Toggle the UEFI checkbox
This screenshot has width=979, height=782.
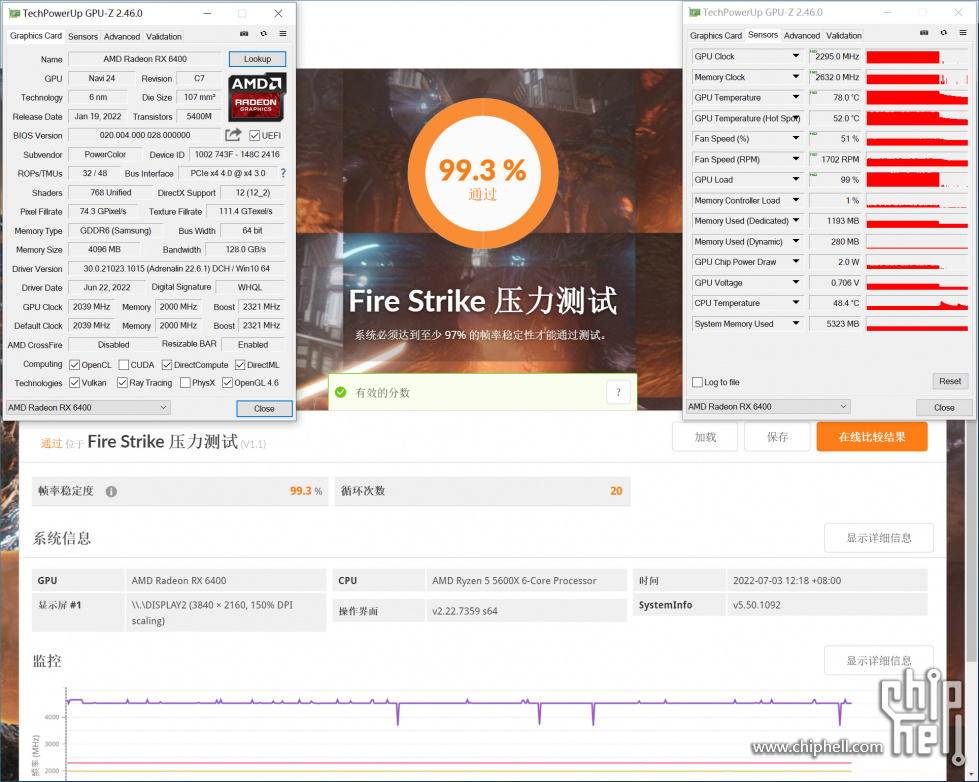pyautogui.click(x=255, y=136)
